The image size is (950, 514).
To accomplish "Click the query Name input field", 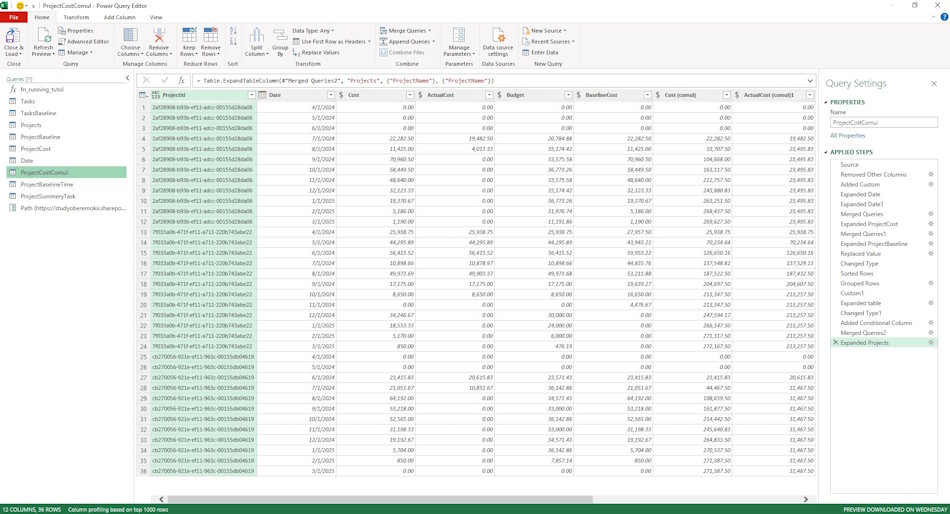I will (884, 122).
